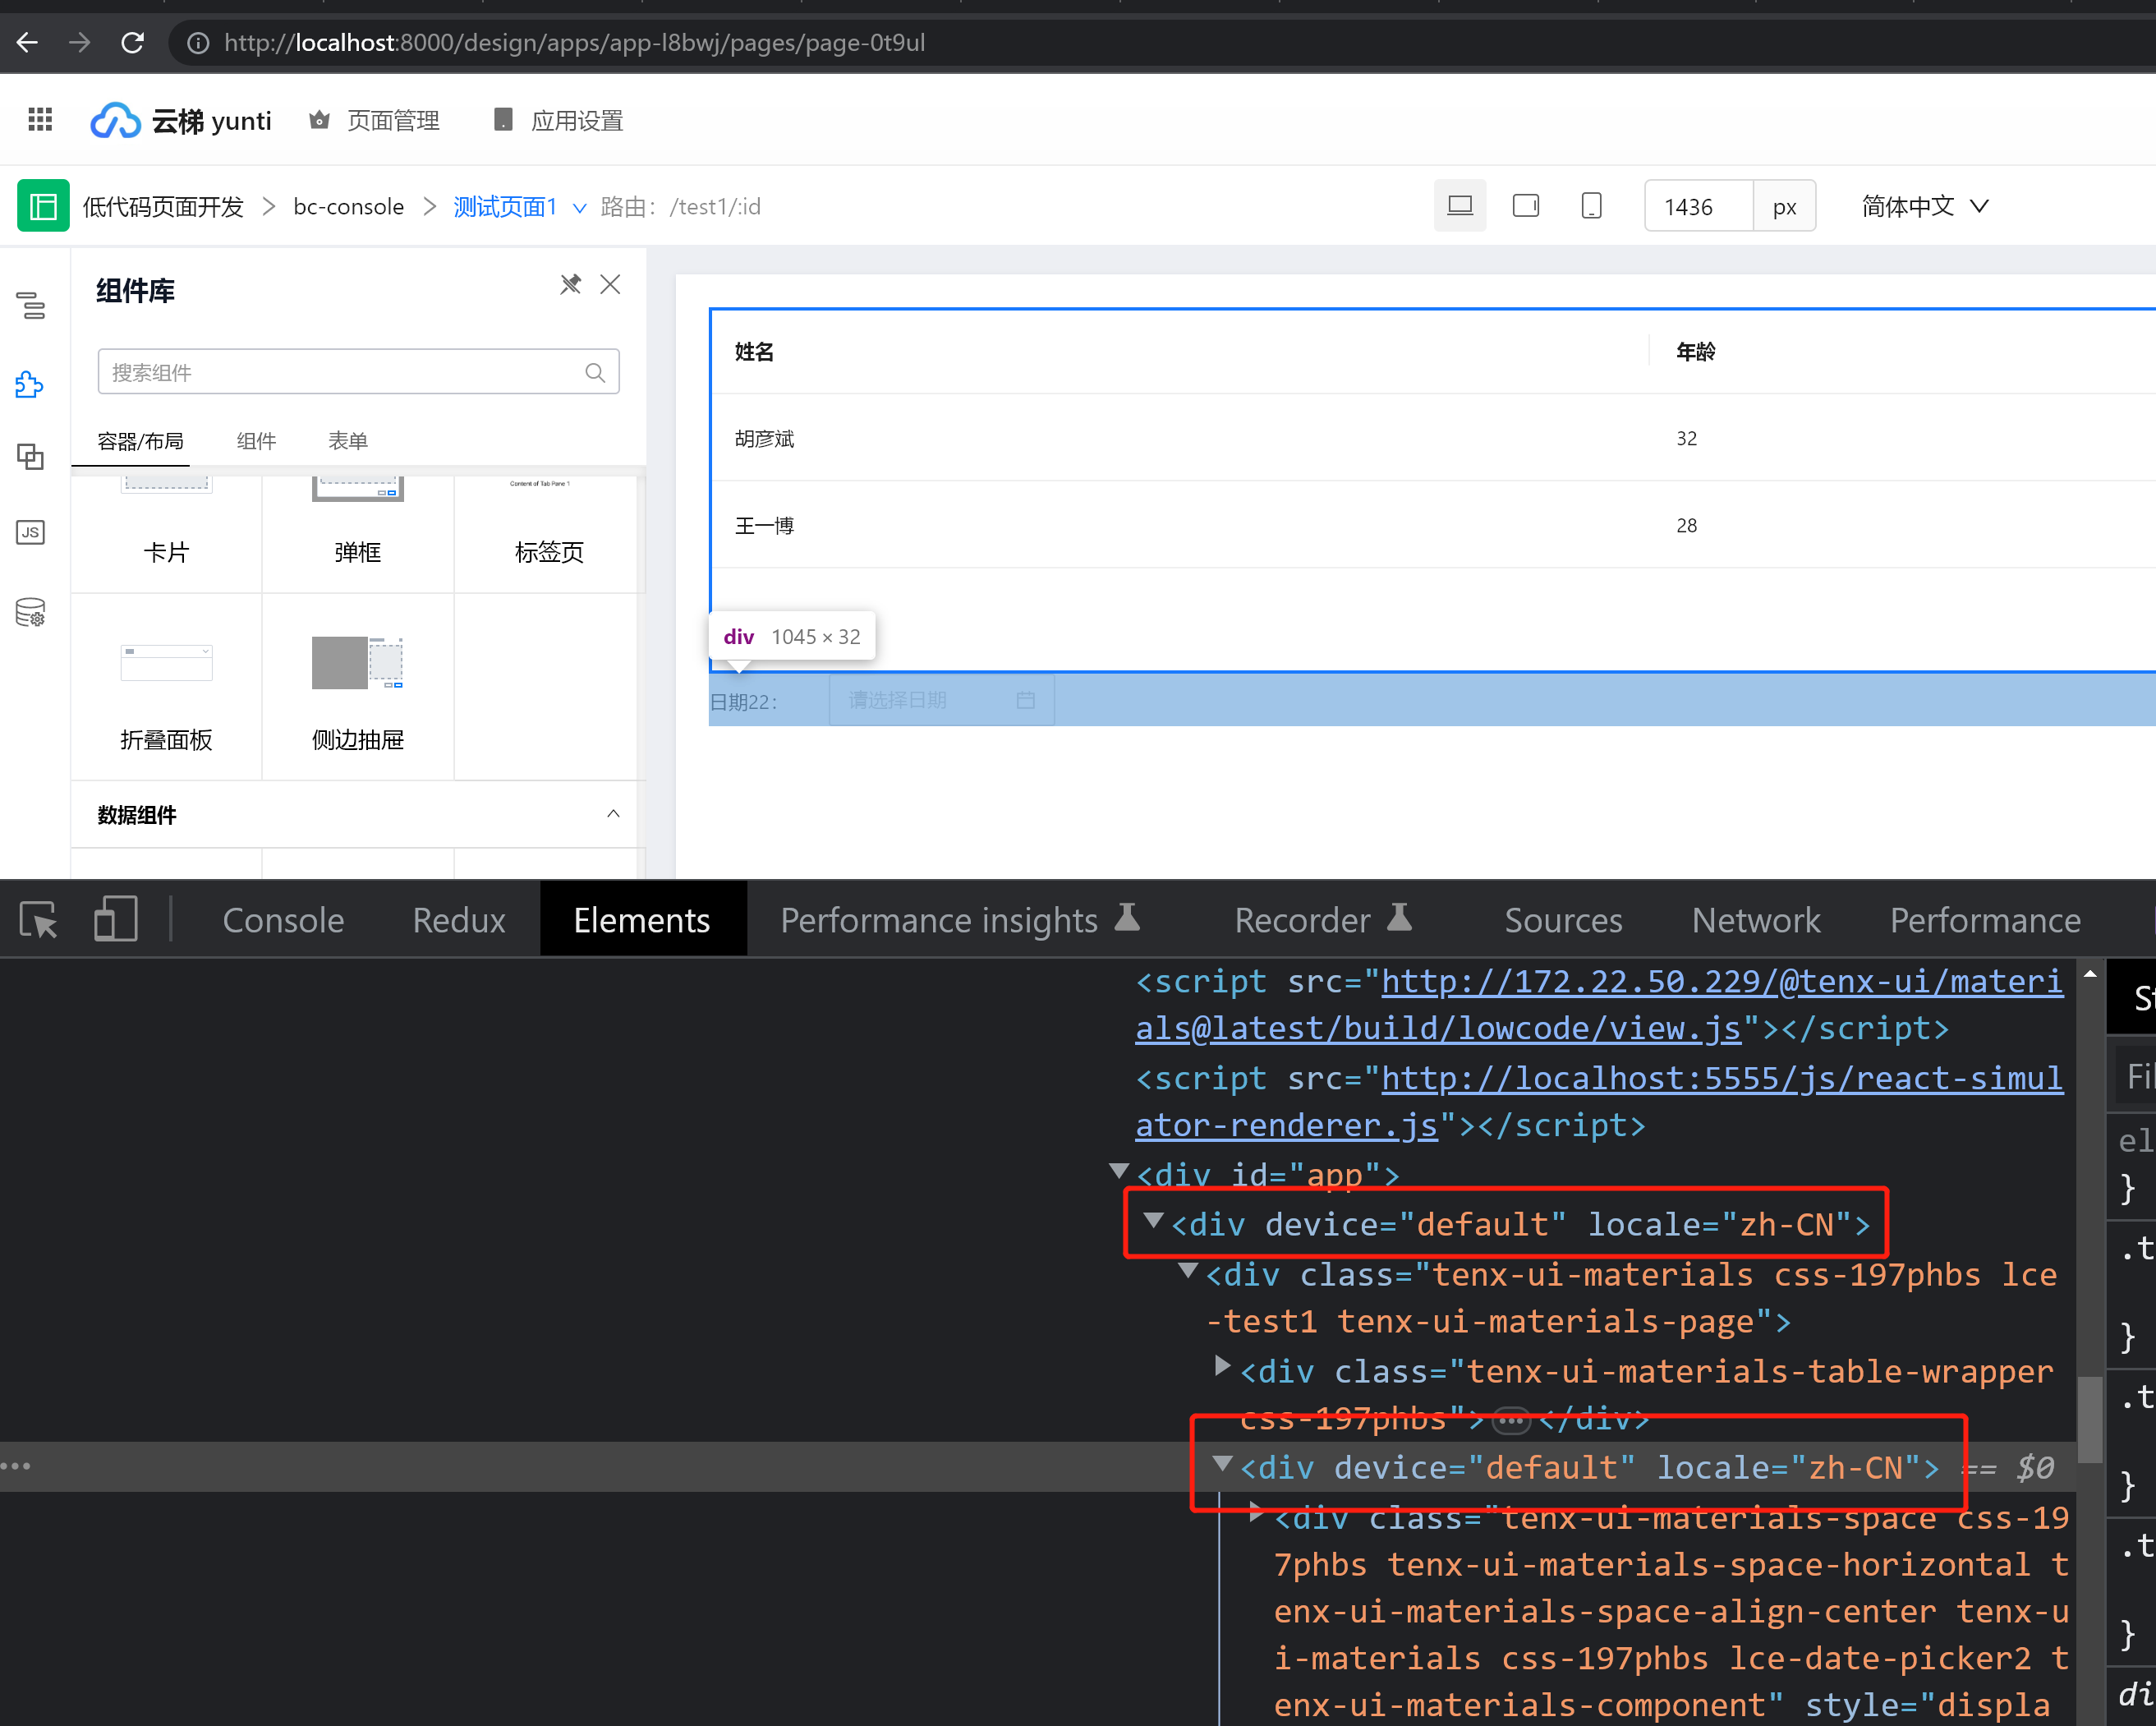Go to 低代码页面开发 breadcrumb

[163, 207]
